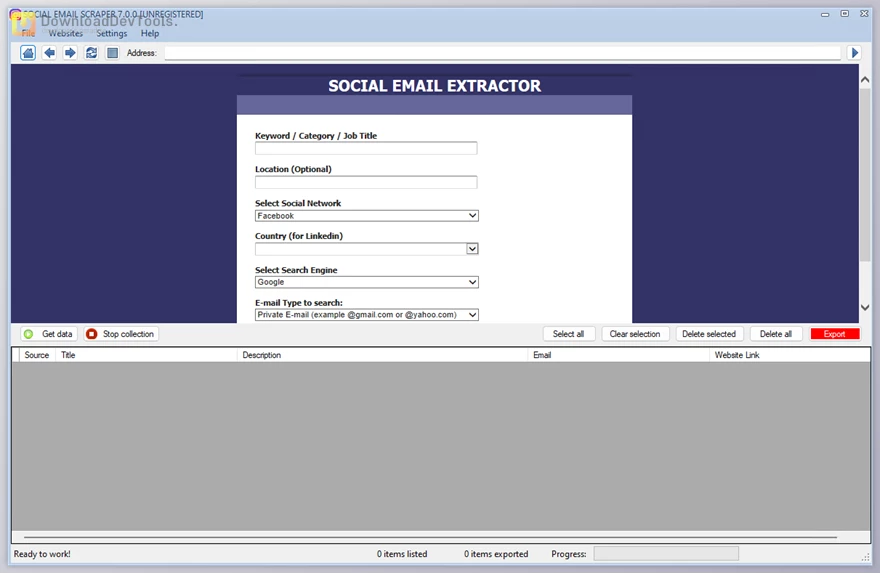The height and width of the screenshot is (573, 880).
Task: Maximize the Social Email Scraper window
Action: (x=845, y=13)
